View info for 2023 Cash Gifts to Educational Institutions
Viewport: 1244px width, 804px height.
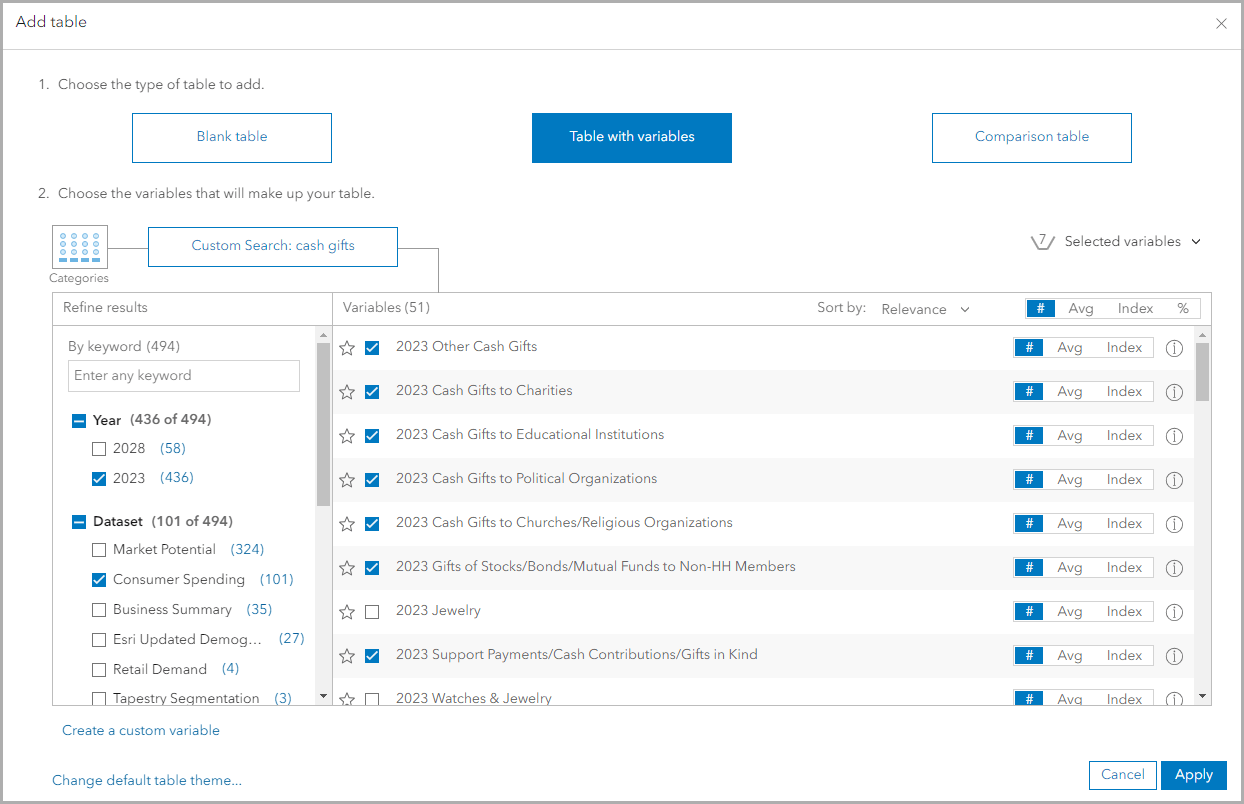1175,436
